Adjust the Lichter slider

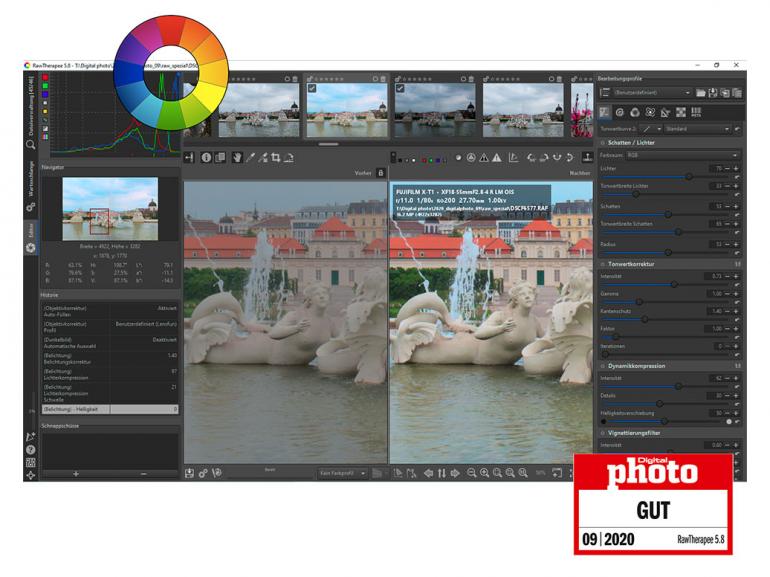pos(666,176)
